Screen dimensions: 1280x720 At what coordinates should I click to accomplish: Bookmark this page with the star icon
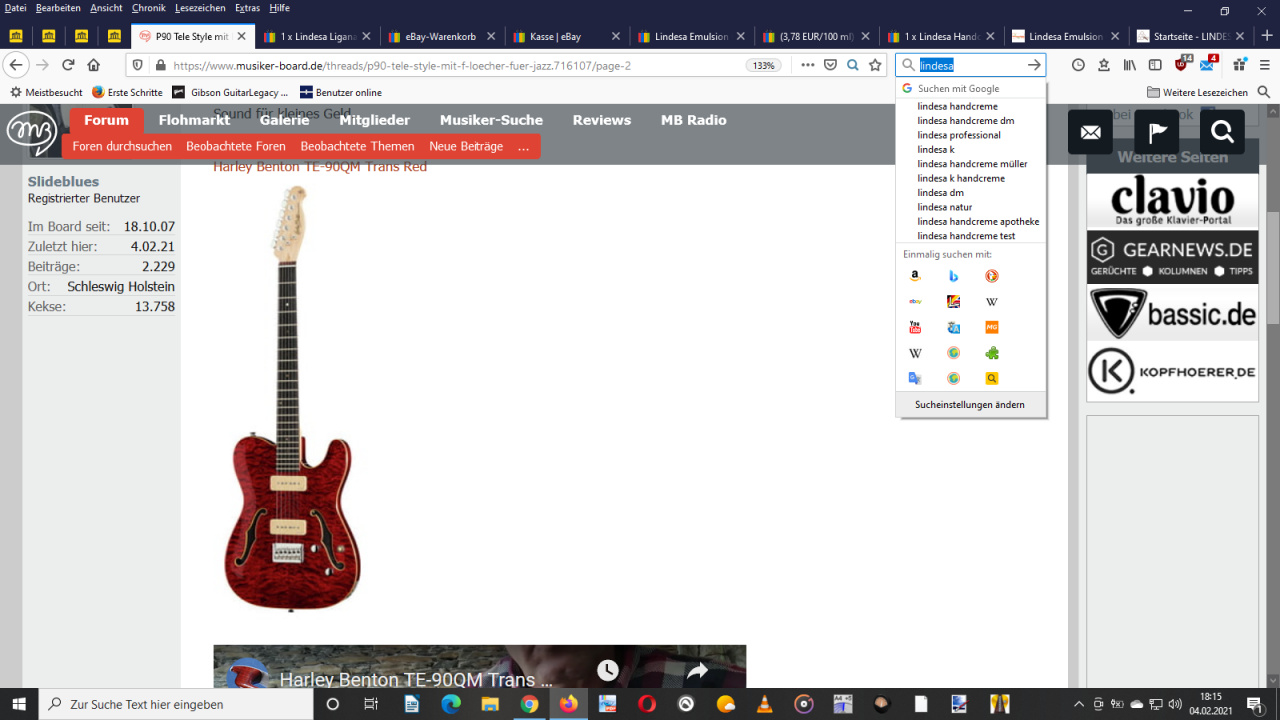(x=875, y=65)
